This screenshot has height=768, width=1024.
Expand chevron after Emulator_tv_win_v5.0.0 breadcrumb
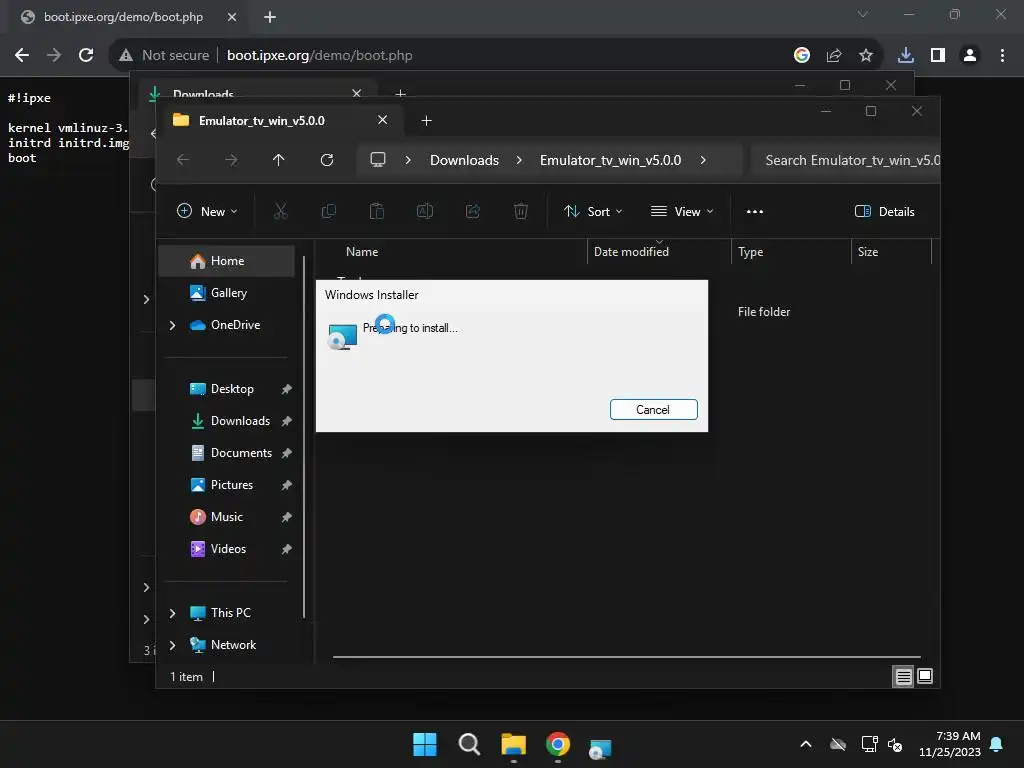tap(703, 160)
